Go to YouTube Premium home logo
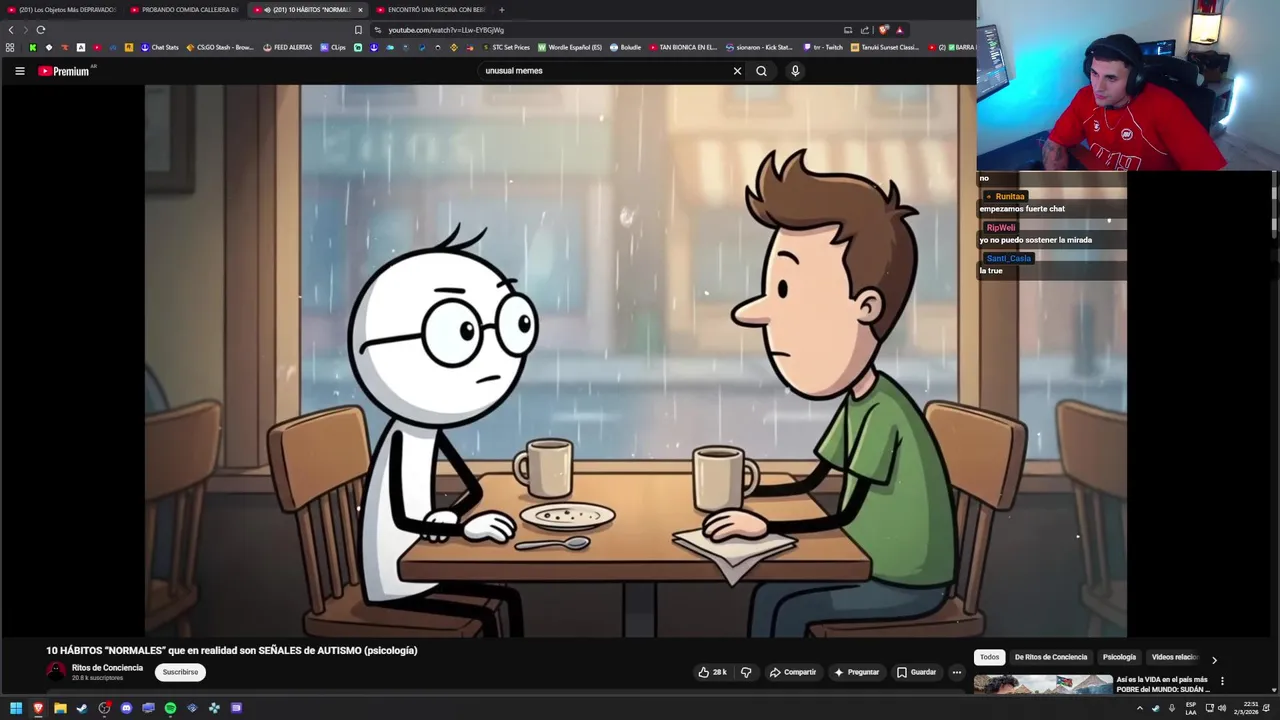The height and width of the screenshot is (720, 1280). [x=65, y=71]
